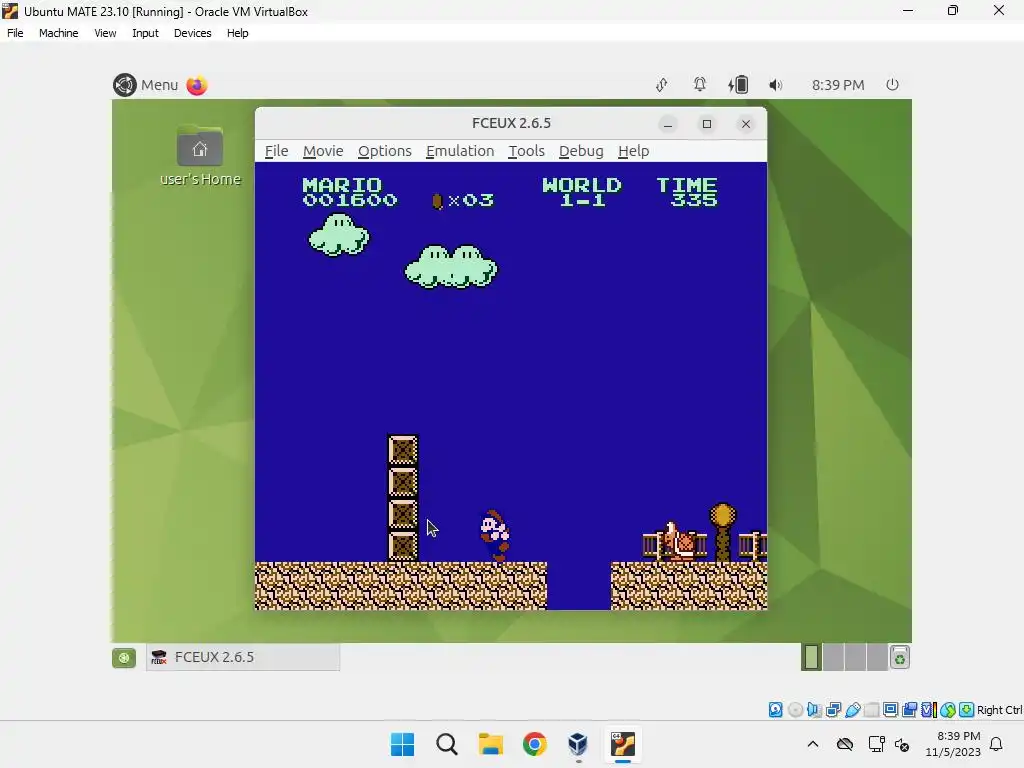1024x768 pixels.
Task: Click the VirtualBox optical disk status icon
Action: (x=795, y=710)
